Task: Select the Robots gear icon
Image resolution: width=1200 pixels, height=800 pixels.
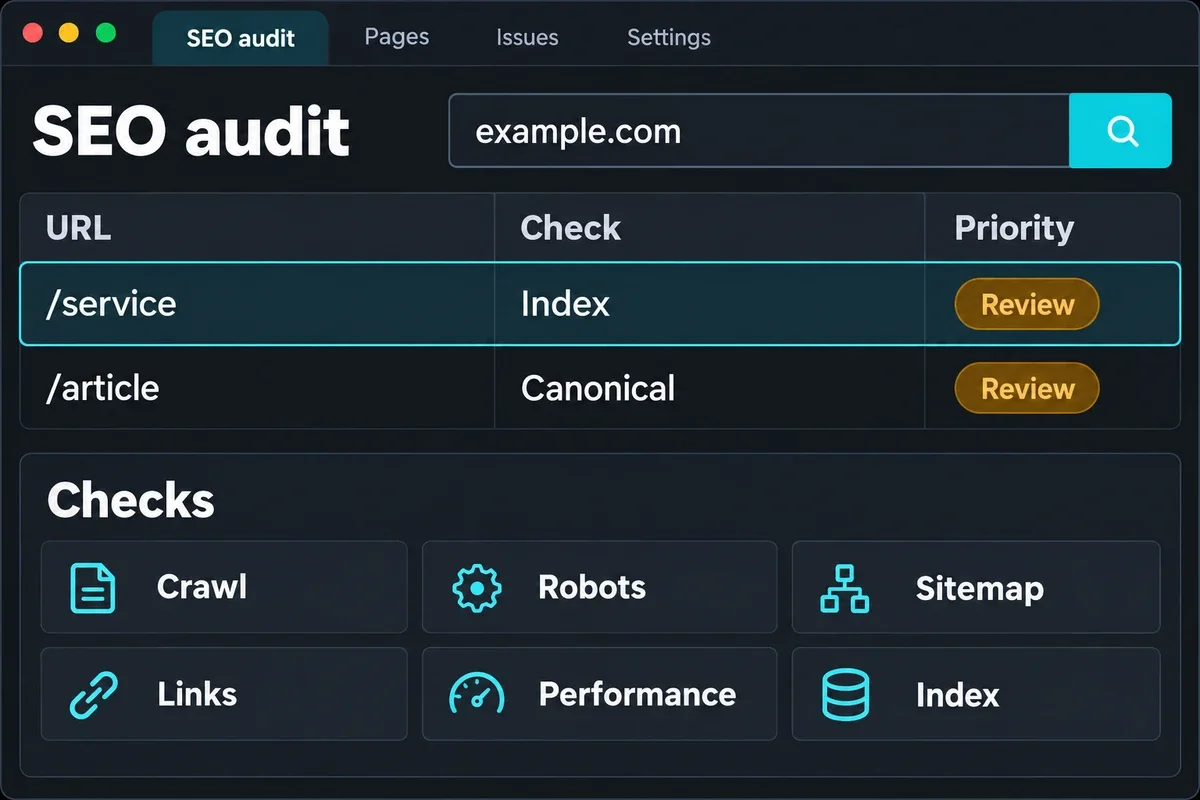Action: [x=477, y=587]
